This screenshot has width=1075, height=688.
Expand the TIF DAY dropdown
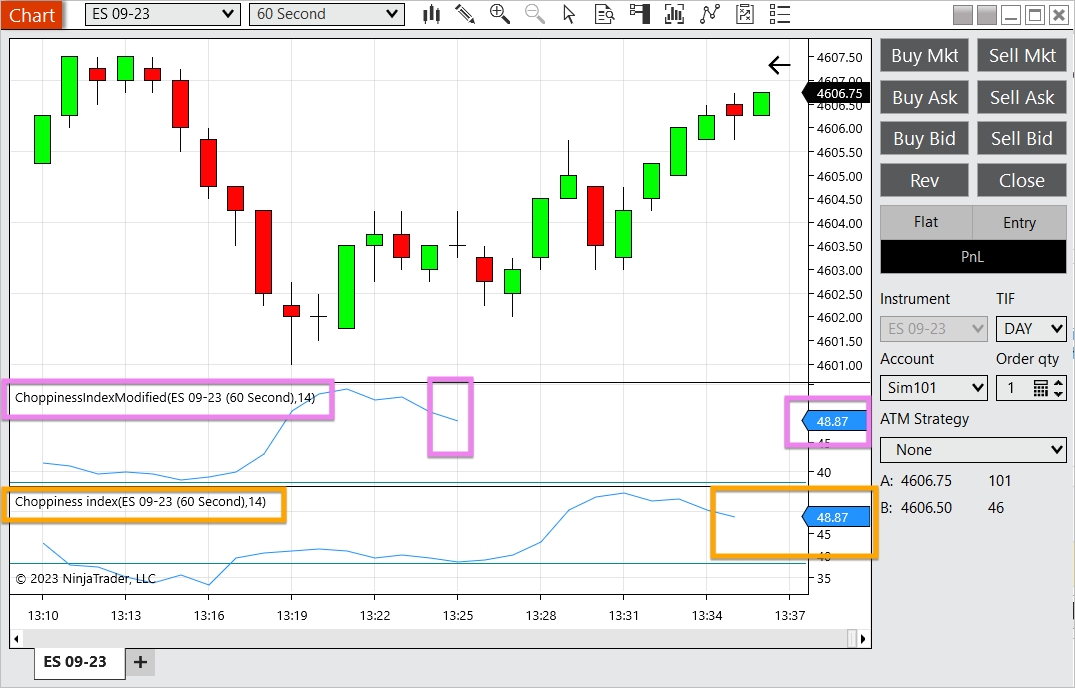(x=1031, y=329)
